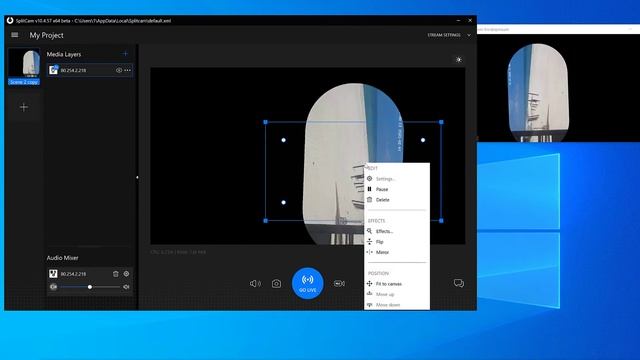Click the top-right blue selection handle
The image size is (640, 360).
point(441,122)
